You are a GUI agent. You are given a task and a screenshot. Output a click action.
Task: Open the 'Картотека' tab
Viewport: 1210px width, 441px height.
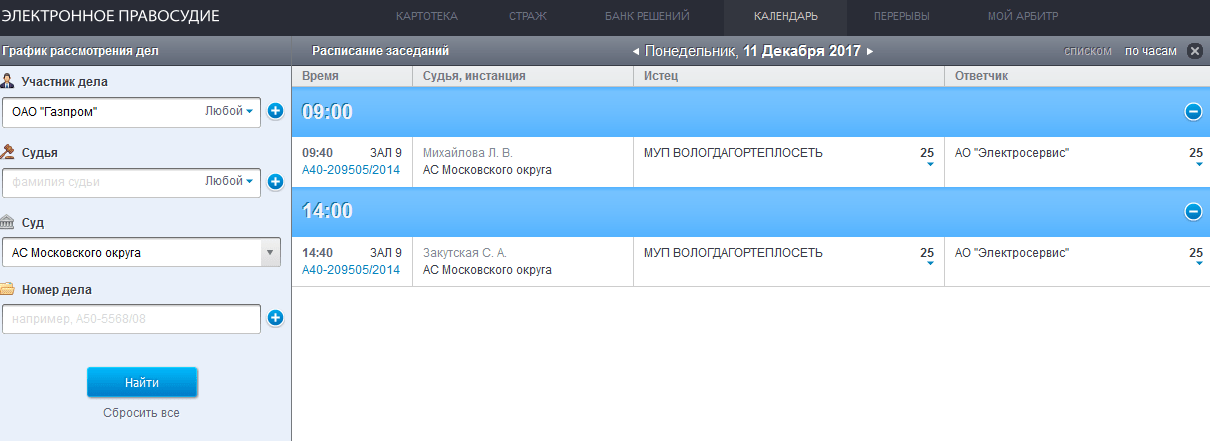(x=426, y=16)
